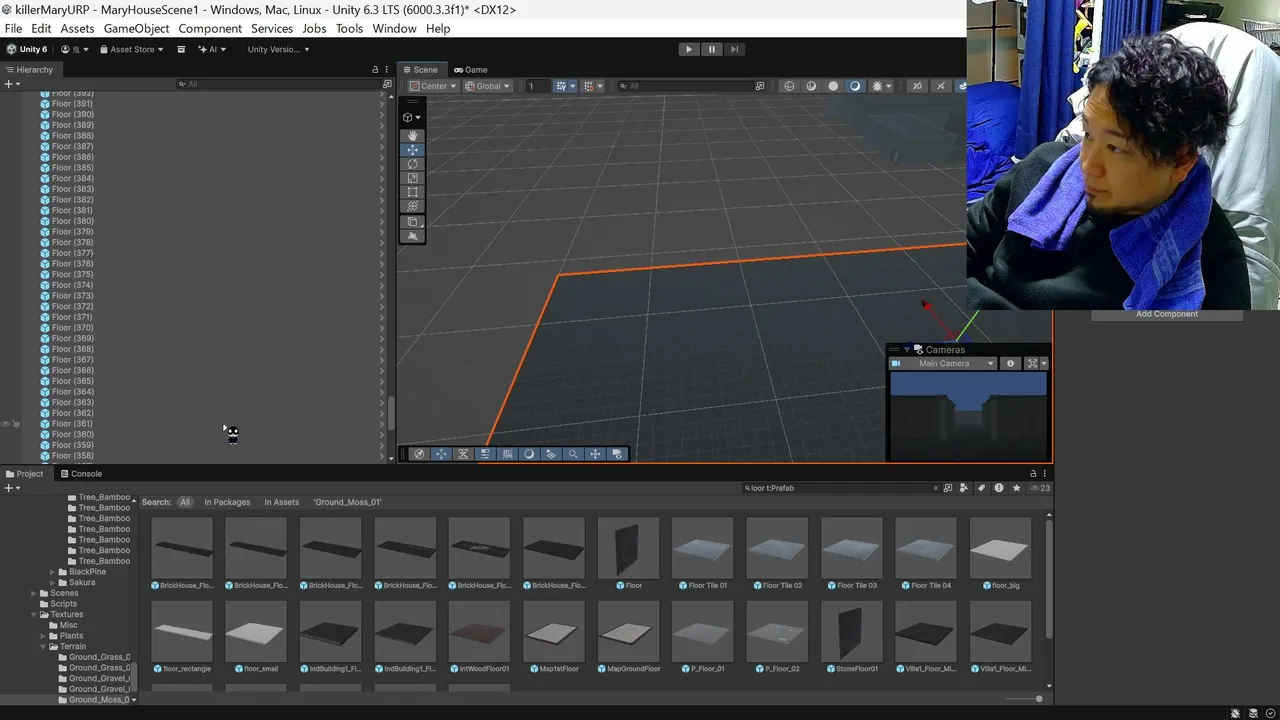Open the account dropdown beside Unity 6

click(75, 49)
